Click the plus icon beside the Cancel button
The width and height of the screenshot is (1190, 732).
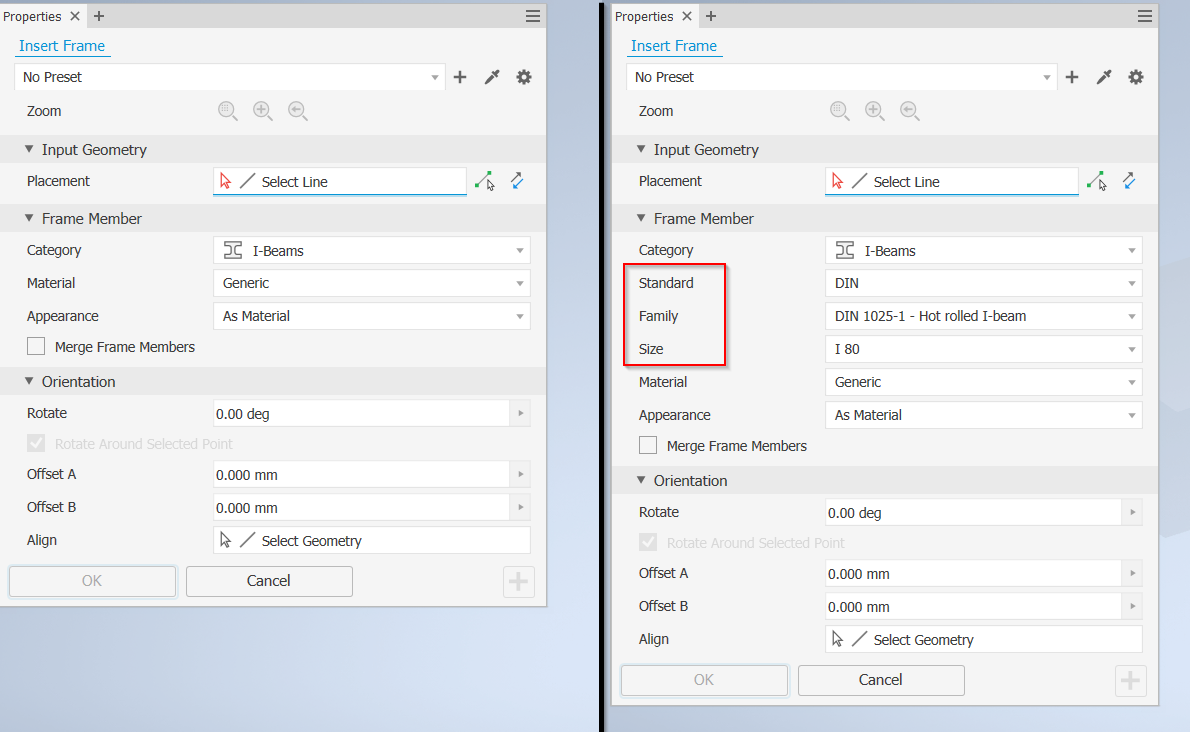click(518, 581)
